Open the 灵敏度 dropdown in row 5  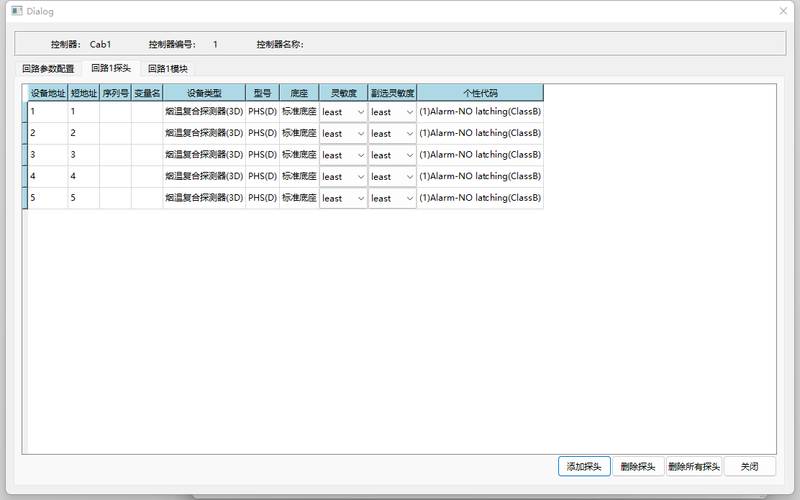[x=343, y=198]
